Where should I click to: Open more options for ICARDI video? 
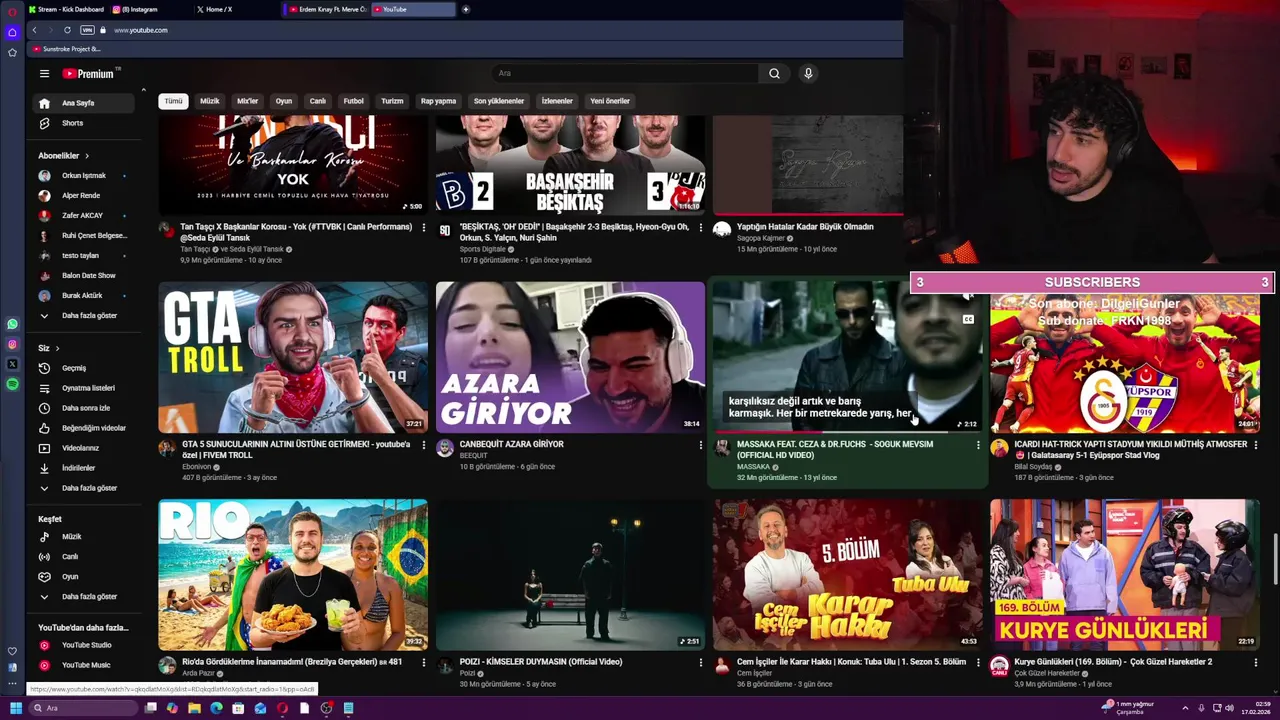(x=1255, y=445)
